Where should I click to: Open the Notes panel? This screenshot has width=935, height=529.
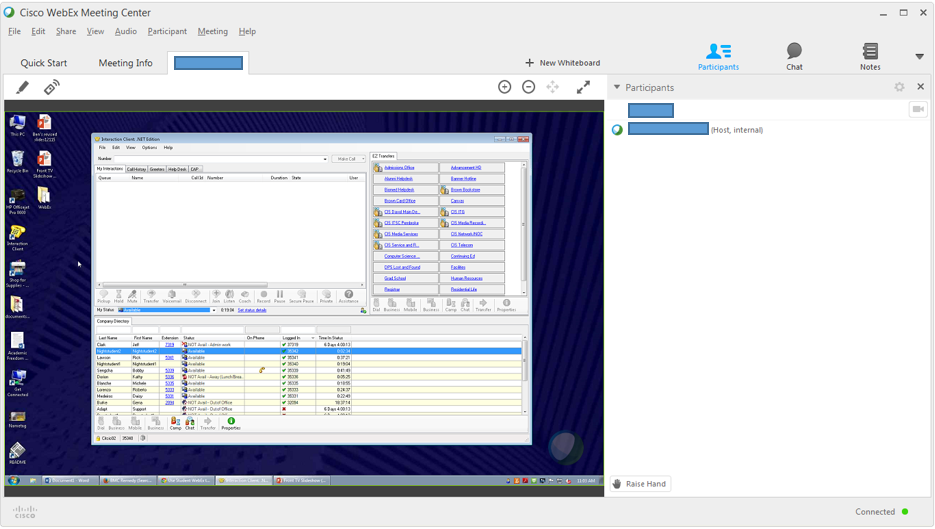pyautogui.click(x=870, y=57)
